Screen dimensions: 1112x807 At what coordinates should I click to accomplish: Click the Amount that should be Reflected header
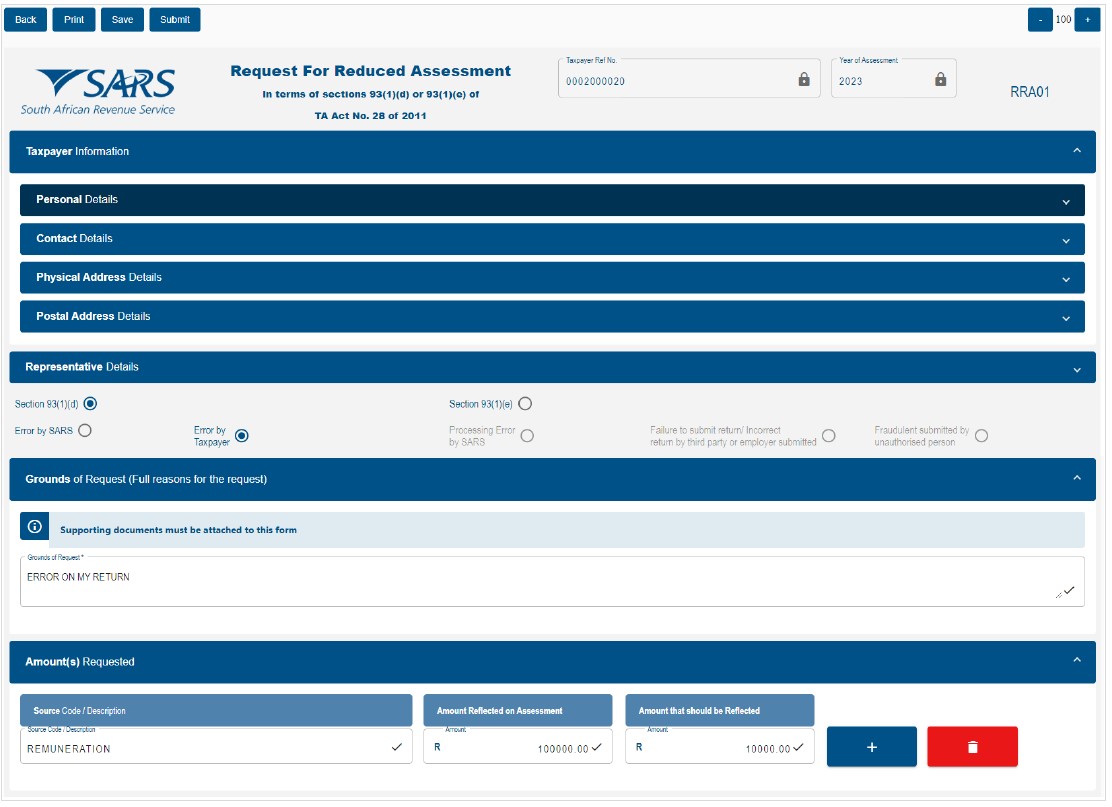(x=720, y=711)
